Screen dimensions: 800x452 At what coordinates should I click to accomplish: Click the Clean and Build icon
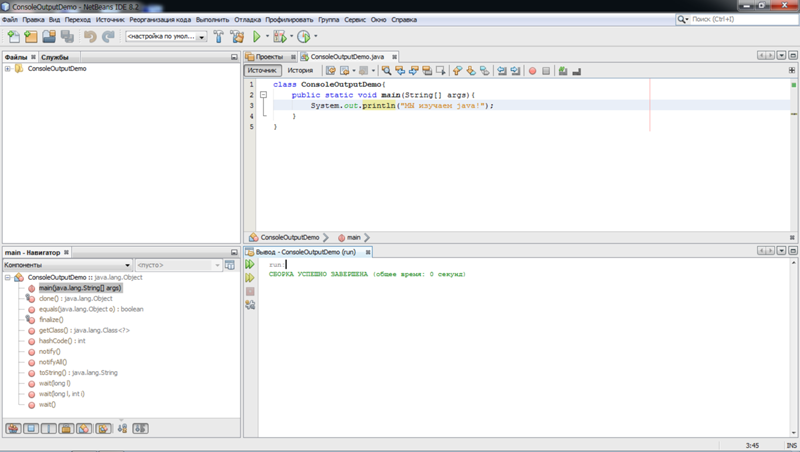coord(237,37)
